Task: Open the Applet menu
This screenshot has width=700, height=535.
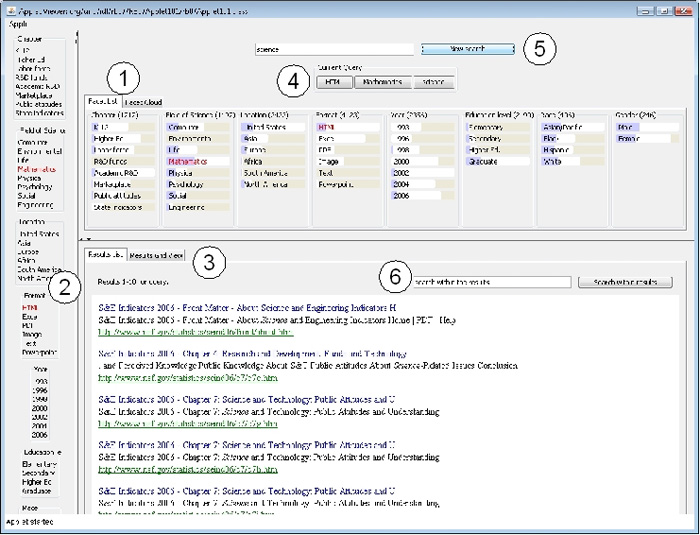Action: (19, 23)
